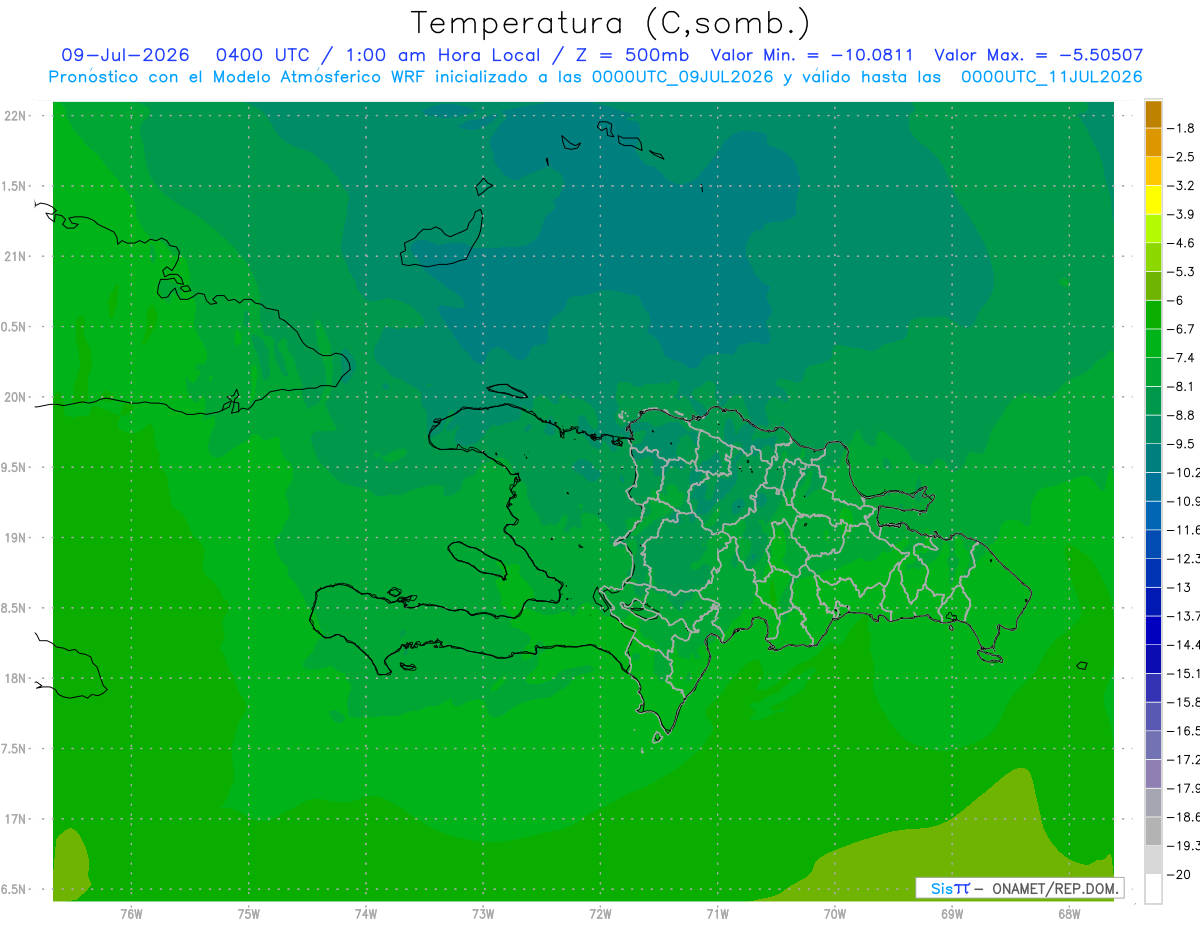Click the "17N" latitude axis label
This screenshot has width=1200, height=927.
pyautogui.click(x=16, y=819)
